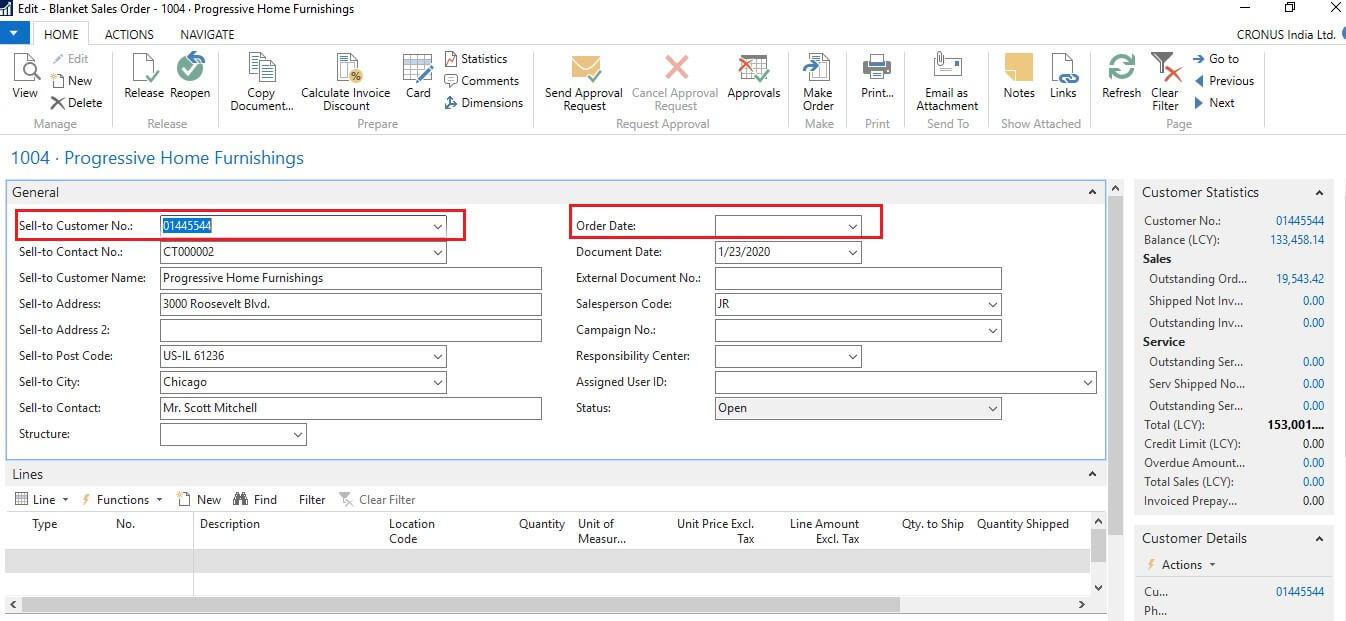
Task: Click Calculate Invoice Discount icon
Action: 346,80
